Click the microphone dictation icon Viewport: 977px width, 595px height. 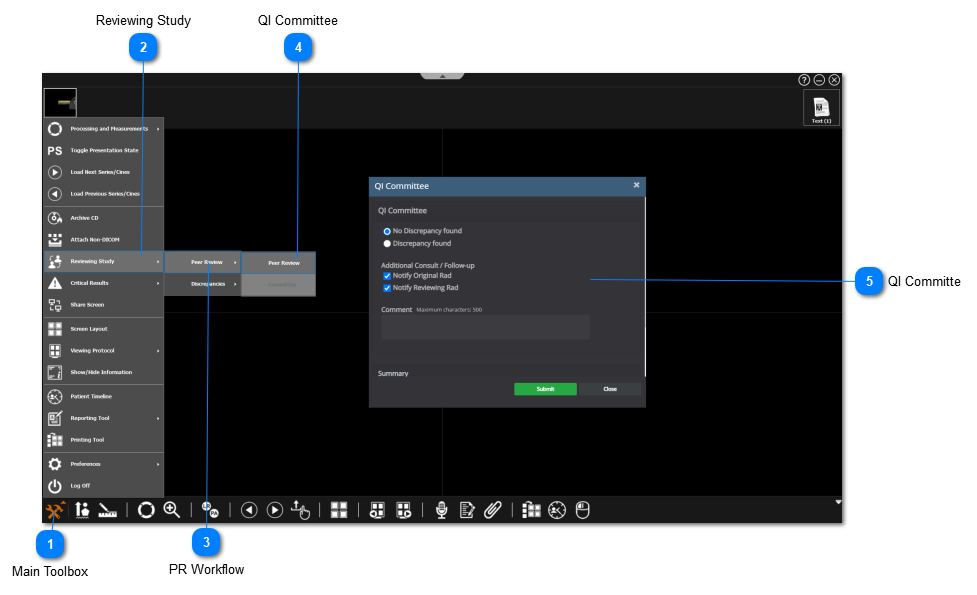441,510
